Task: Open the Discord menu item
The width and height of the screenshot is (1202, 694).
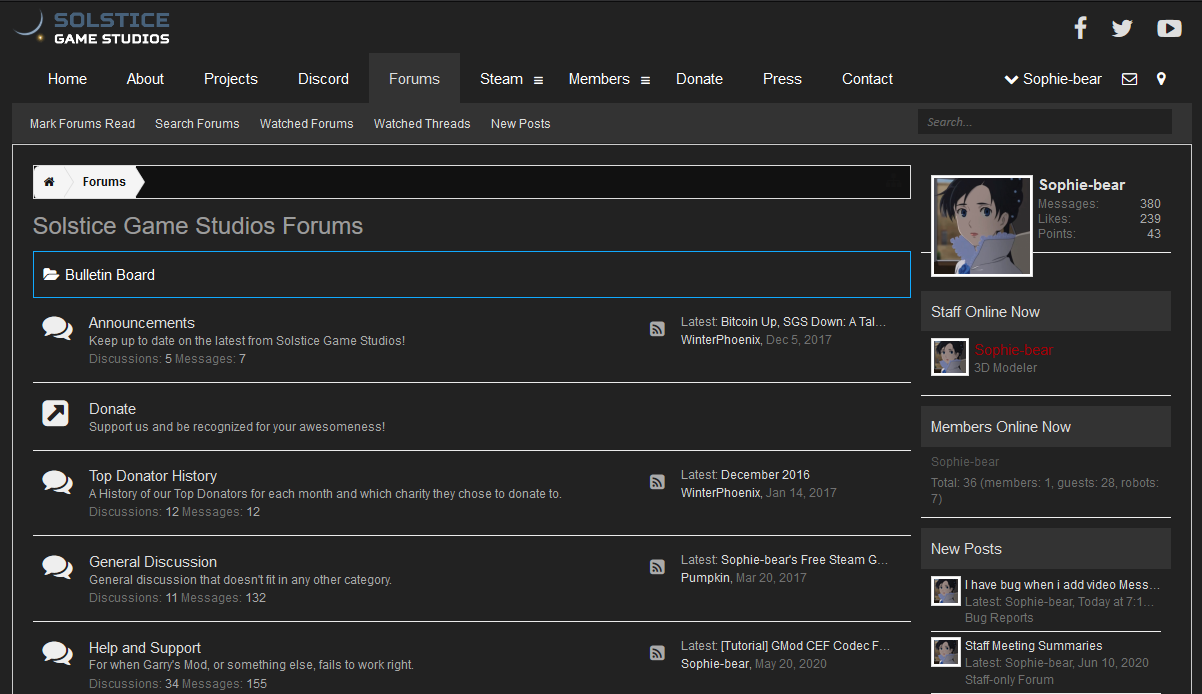Action: tap(323, 79)
